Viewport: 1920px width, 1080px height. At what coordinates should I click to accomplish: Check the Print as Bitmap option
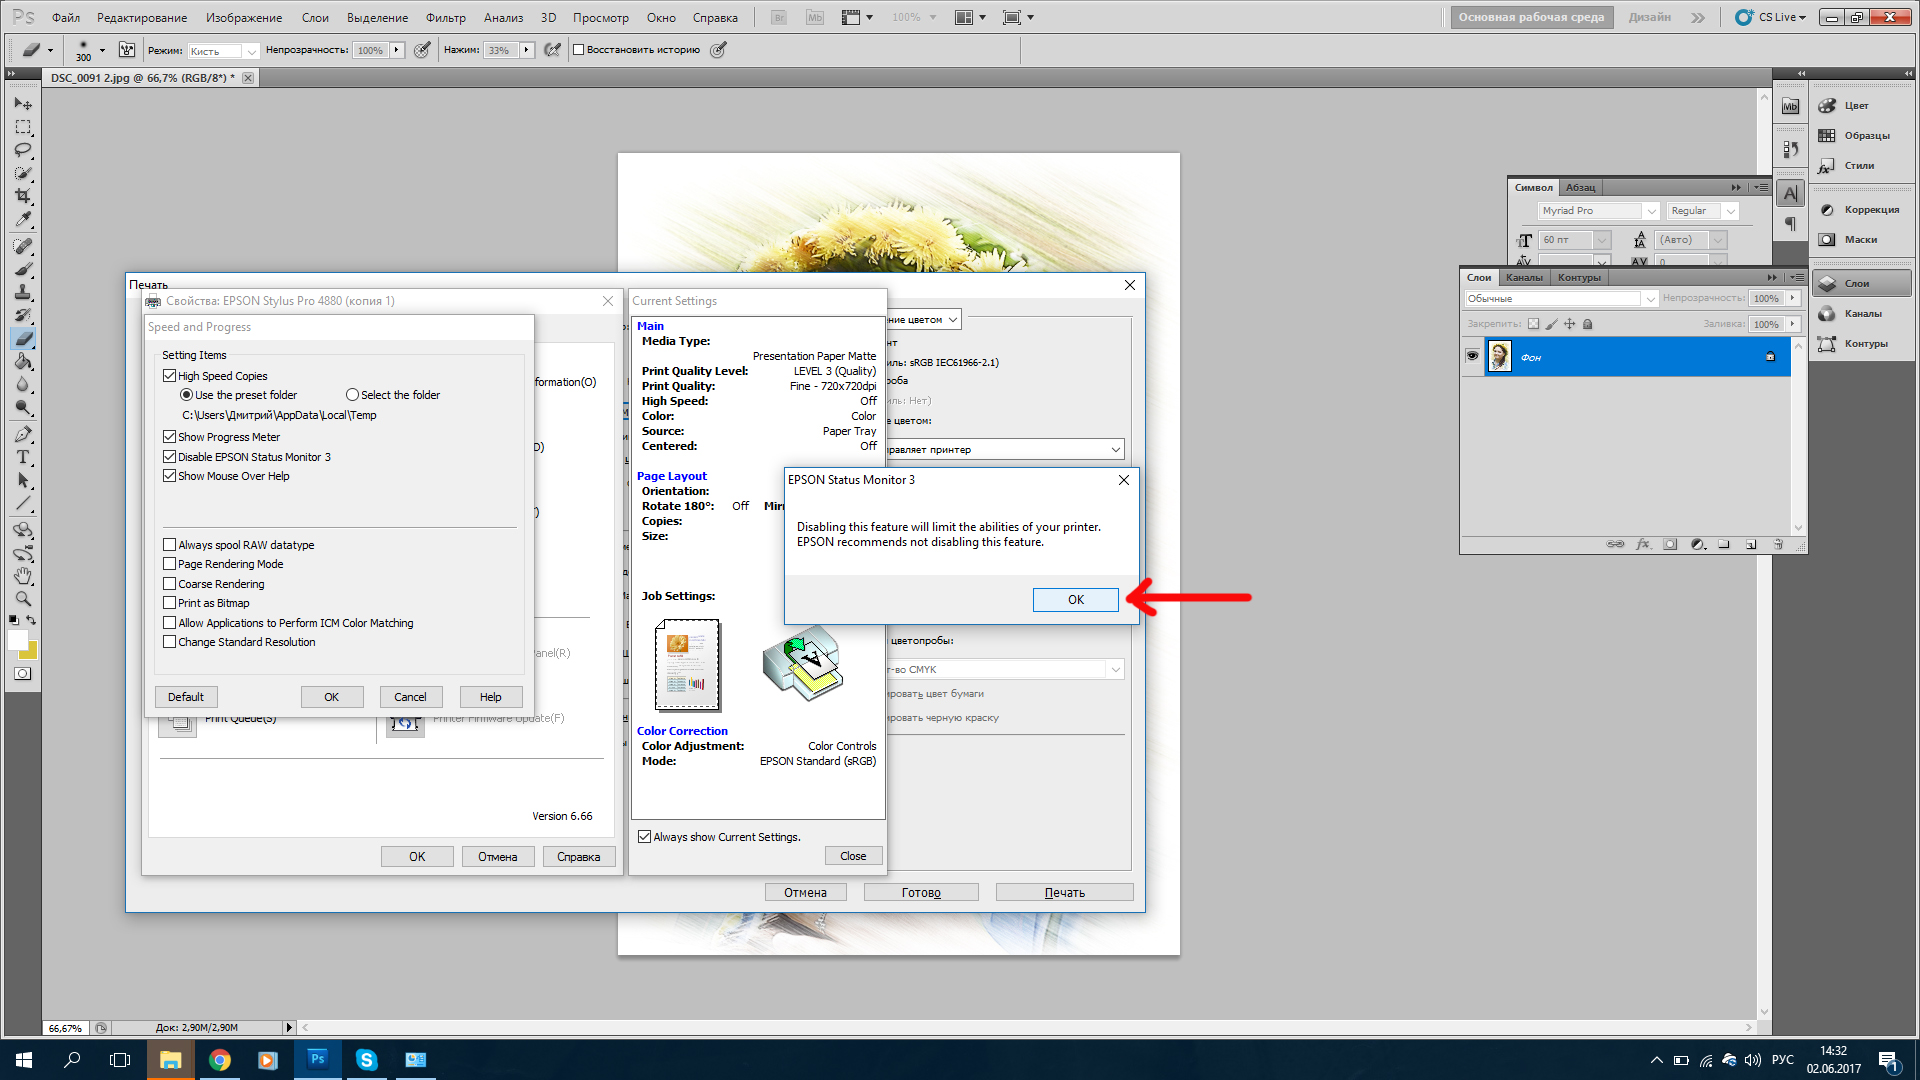pos(169,603)
